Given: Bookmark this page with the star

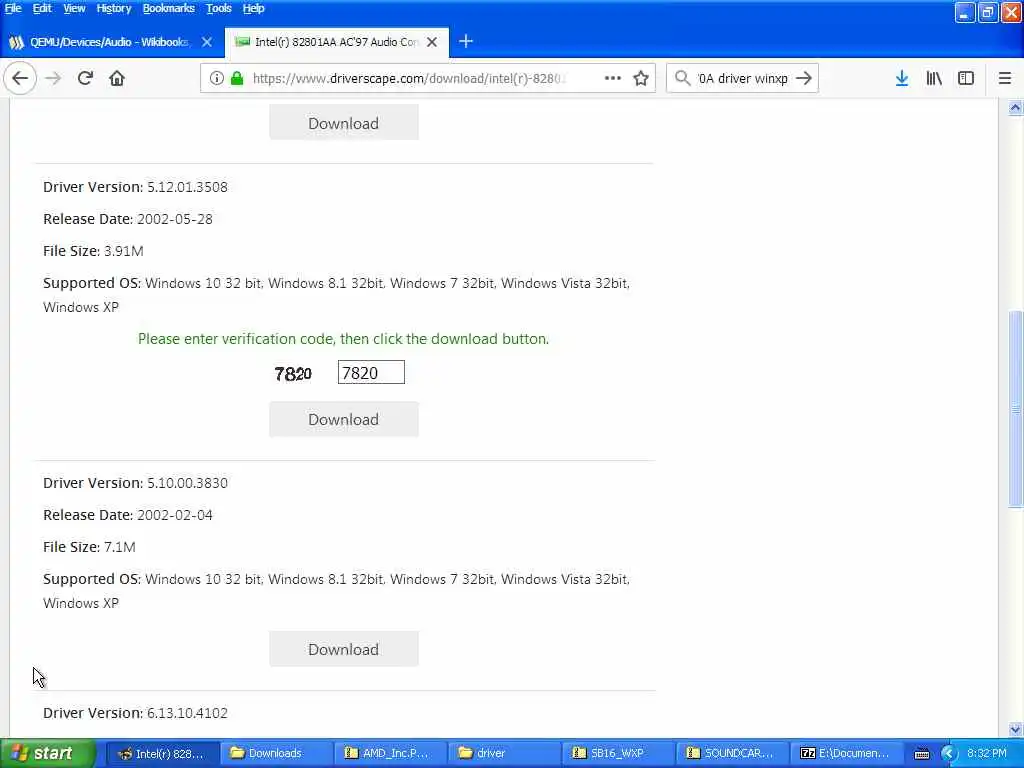Looking at the screenshot, I should [641, 78].
